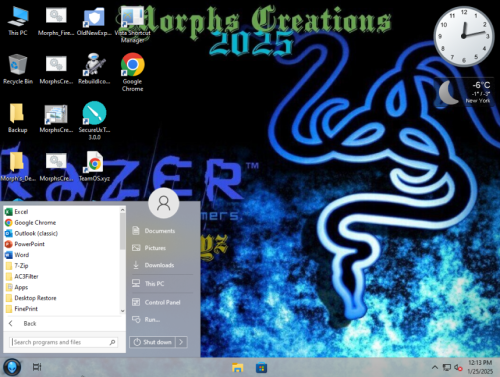
Task: Open the This PC desktop icon
Action: tap(18, 20)
